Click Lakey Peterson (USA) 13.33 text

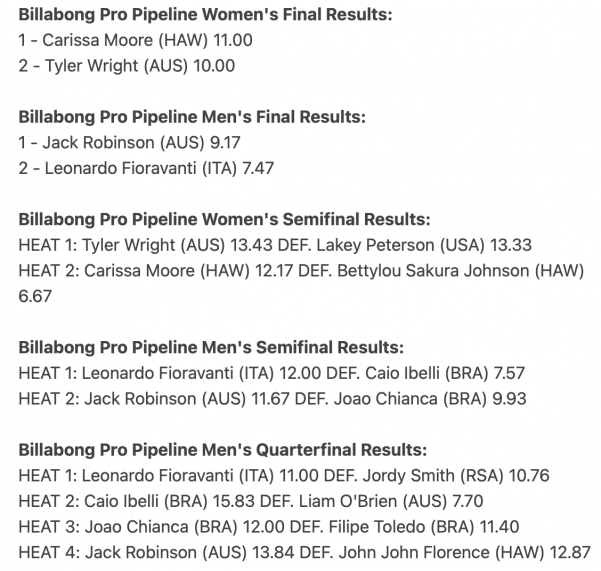point(424,245)
